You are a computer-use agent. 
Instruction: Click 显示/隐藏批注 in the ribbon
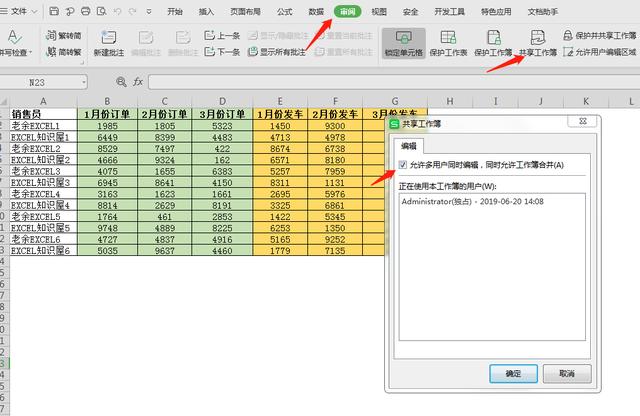coord(278,36)
